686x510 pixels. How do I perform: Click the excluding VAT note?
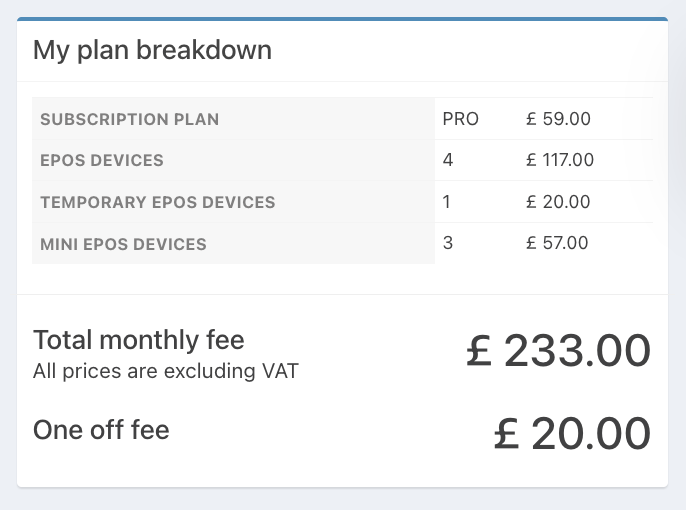165,372
